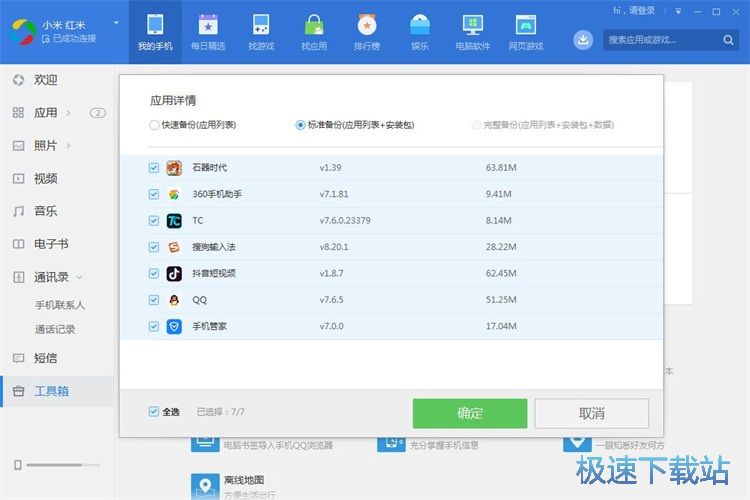Image resolution: width=750 pixels, height=500 pixels.
Task: Open the 离线地图 tool behind dialog
Action: [x=234, y=486]
